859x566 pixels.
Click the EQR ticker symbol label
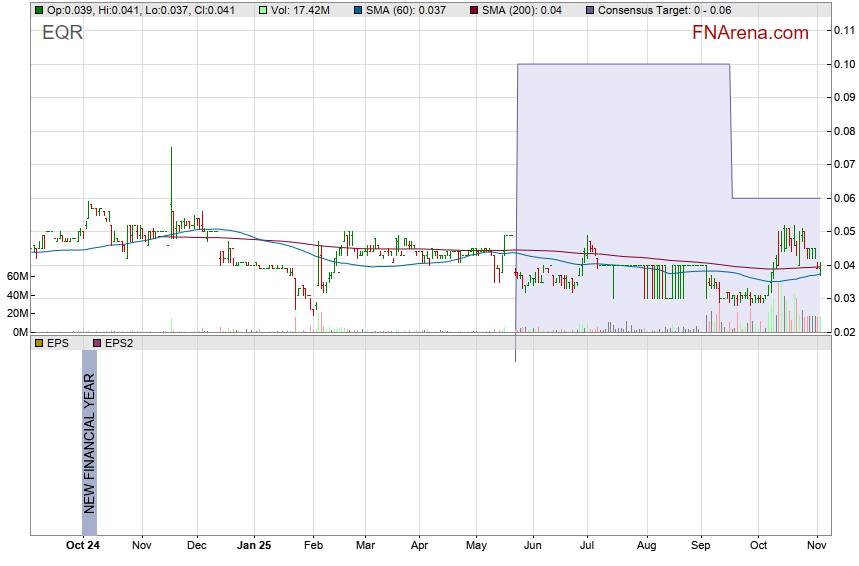tap(62, 32)
